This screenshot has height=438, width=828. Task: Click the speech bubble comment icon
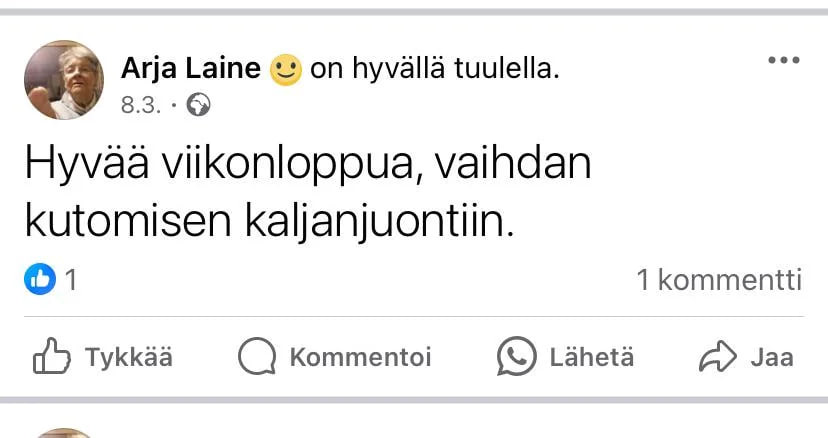(257, 357)
